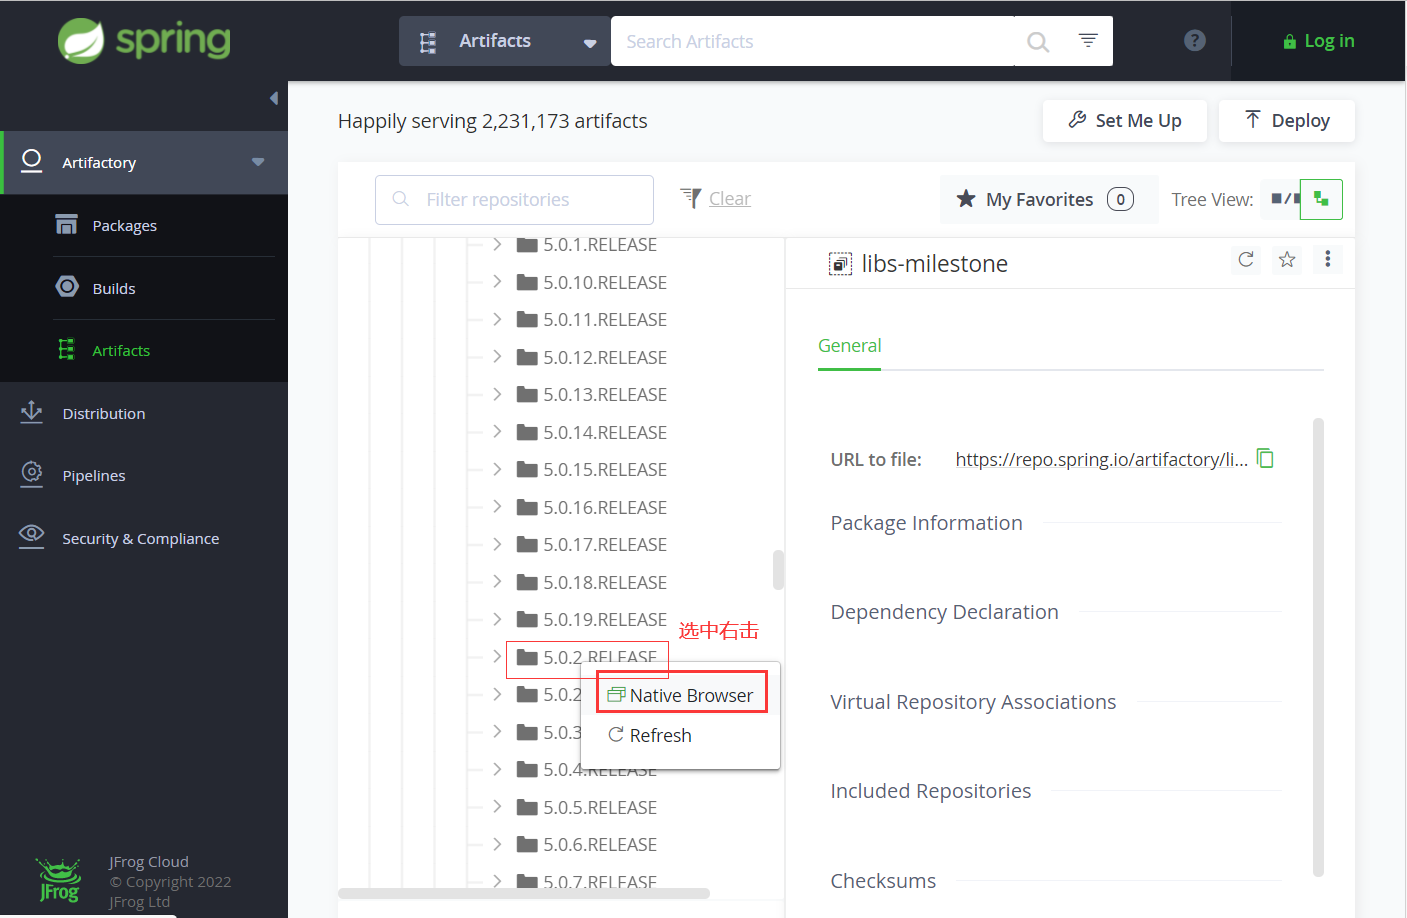Collapse the left sidebar with arrow
The width and height of the screenshot is (1407, 918).
click(x=274, y=98)
